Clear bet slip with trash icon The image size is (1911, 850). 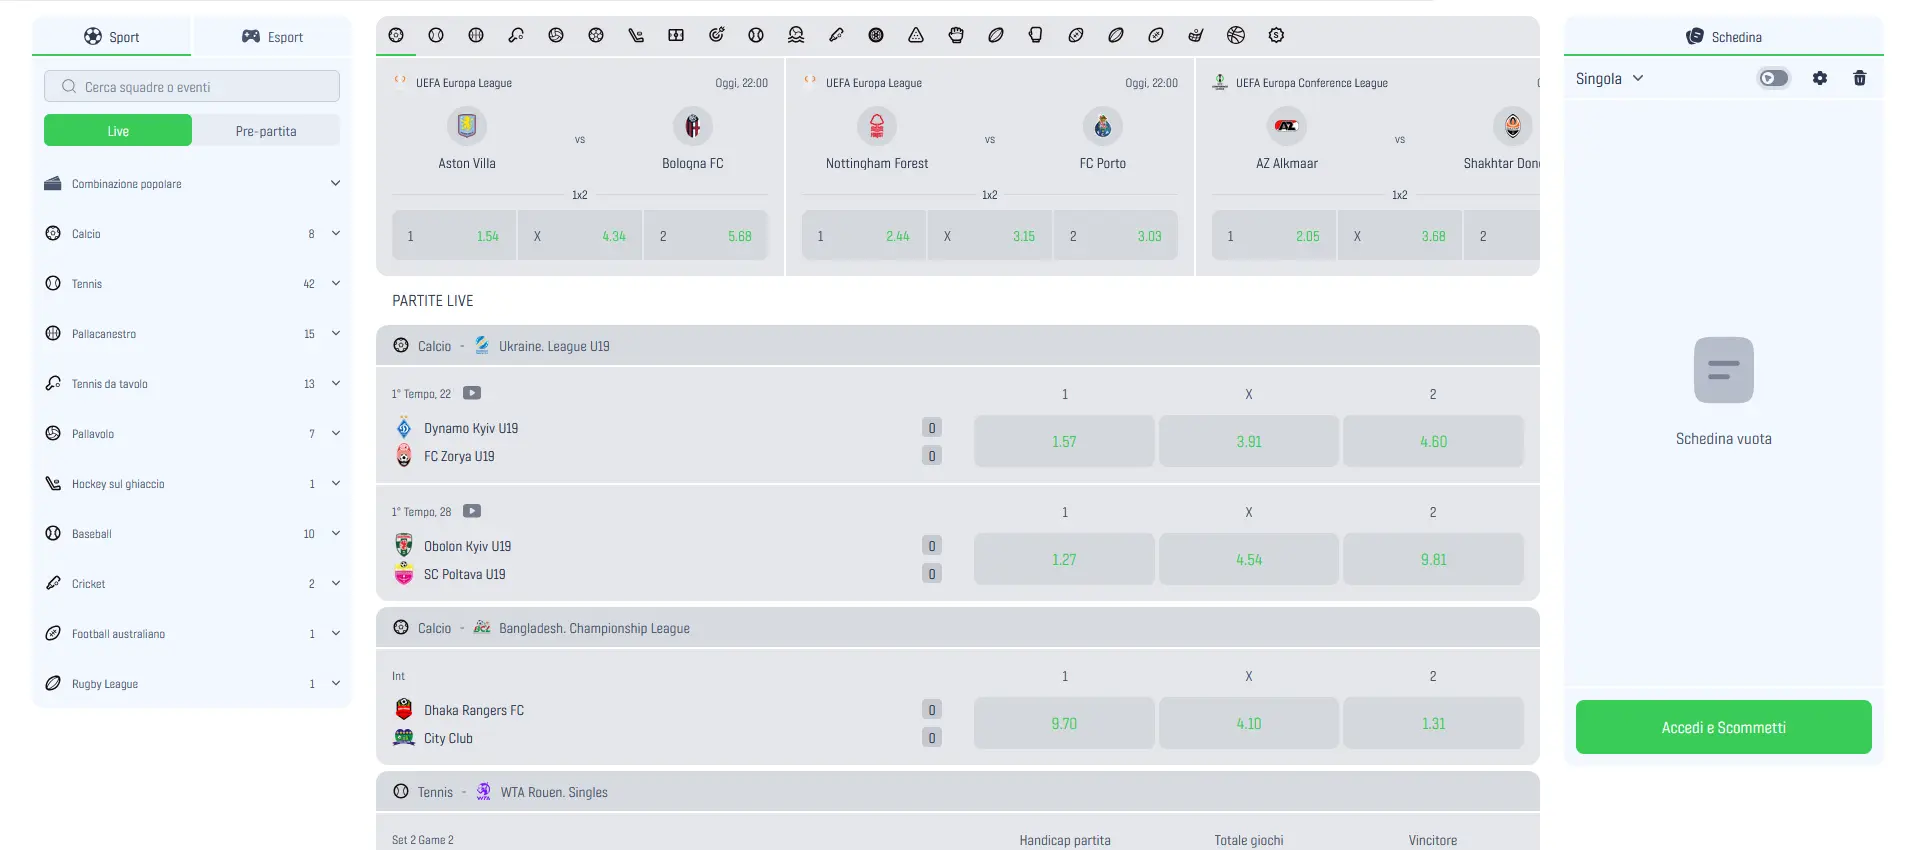click(1860, 78)
